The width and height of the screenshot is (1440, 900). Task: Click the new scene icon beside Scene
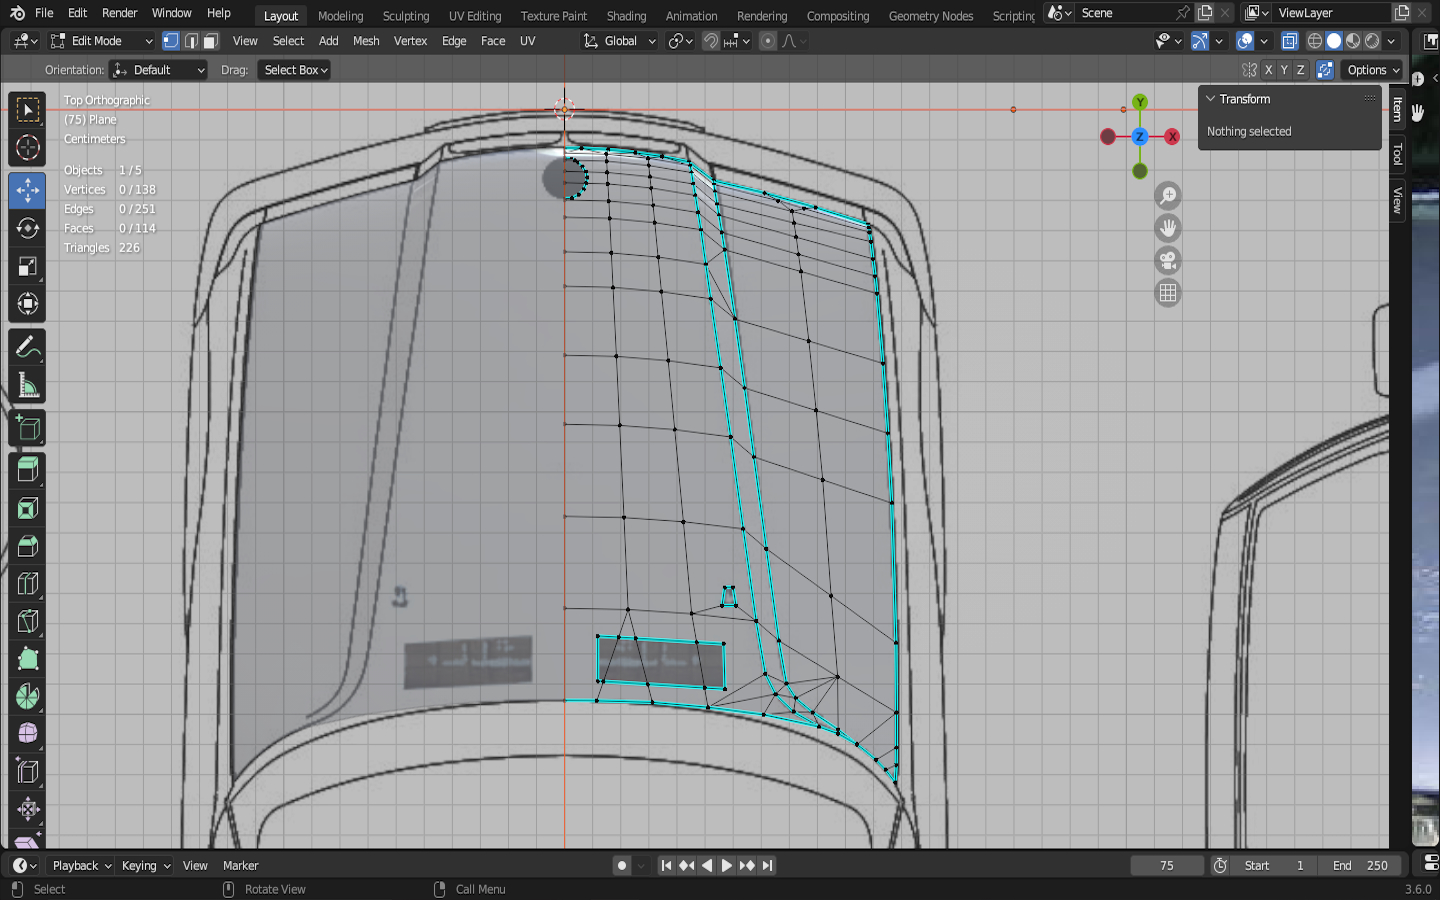click(1205, 13)
